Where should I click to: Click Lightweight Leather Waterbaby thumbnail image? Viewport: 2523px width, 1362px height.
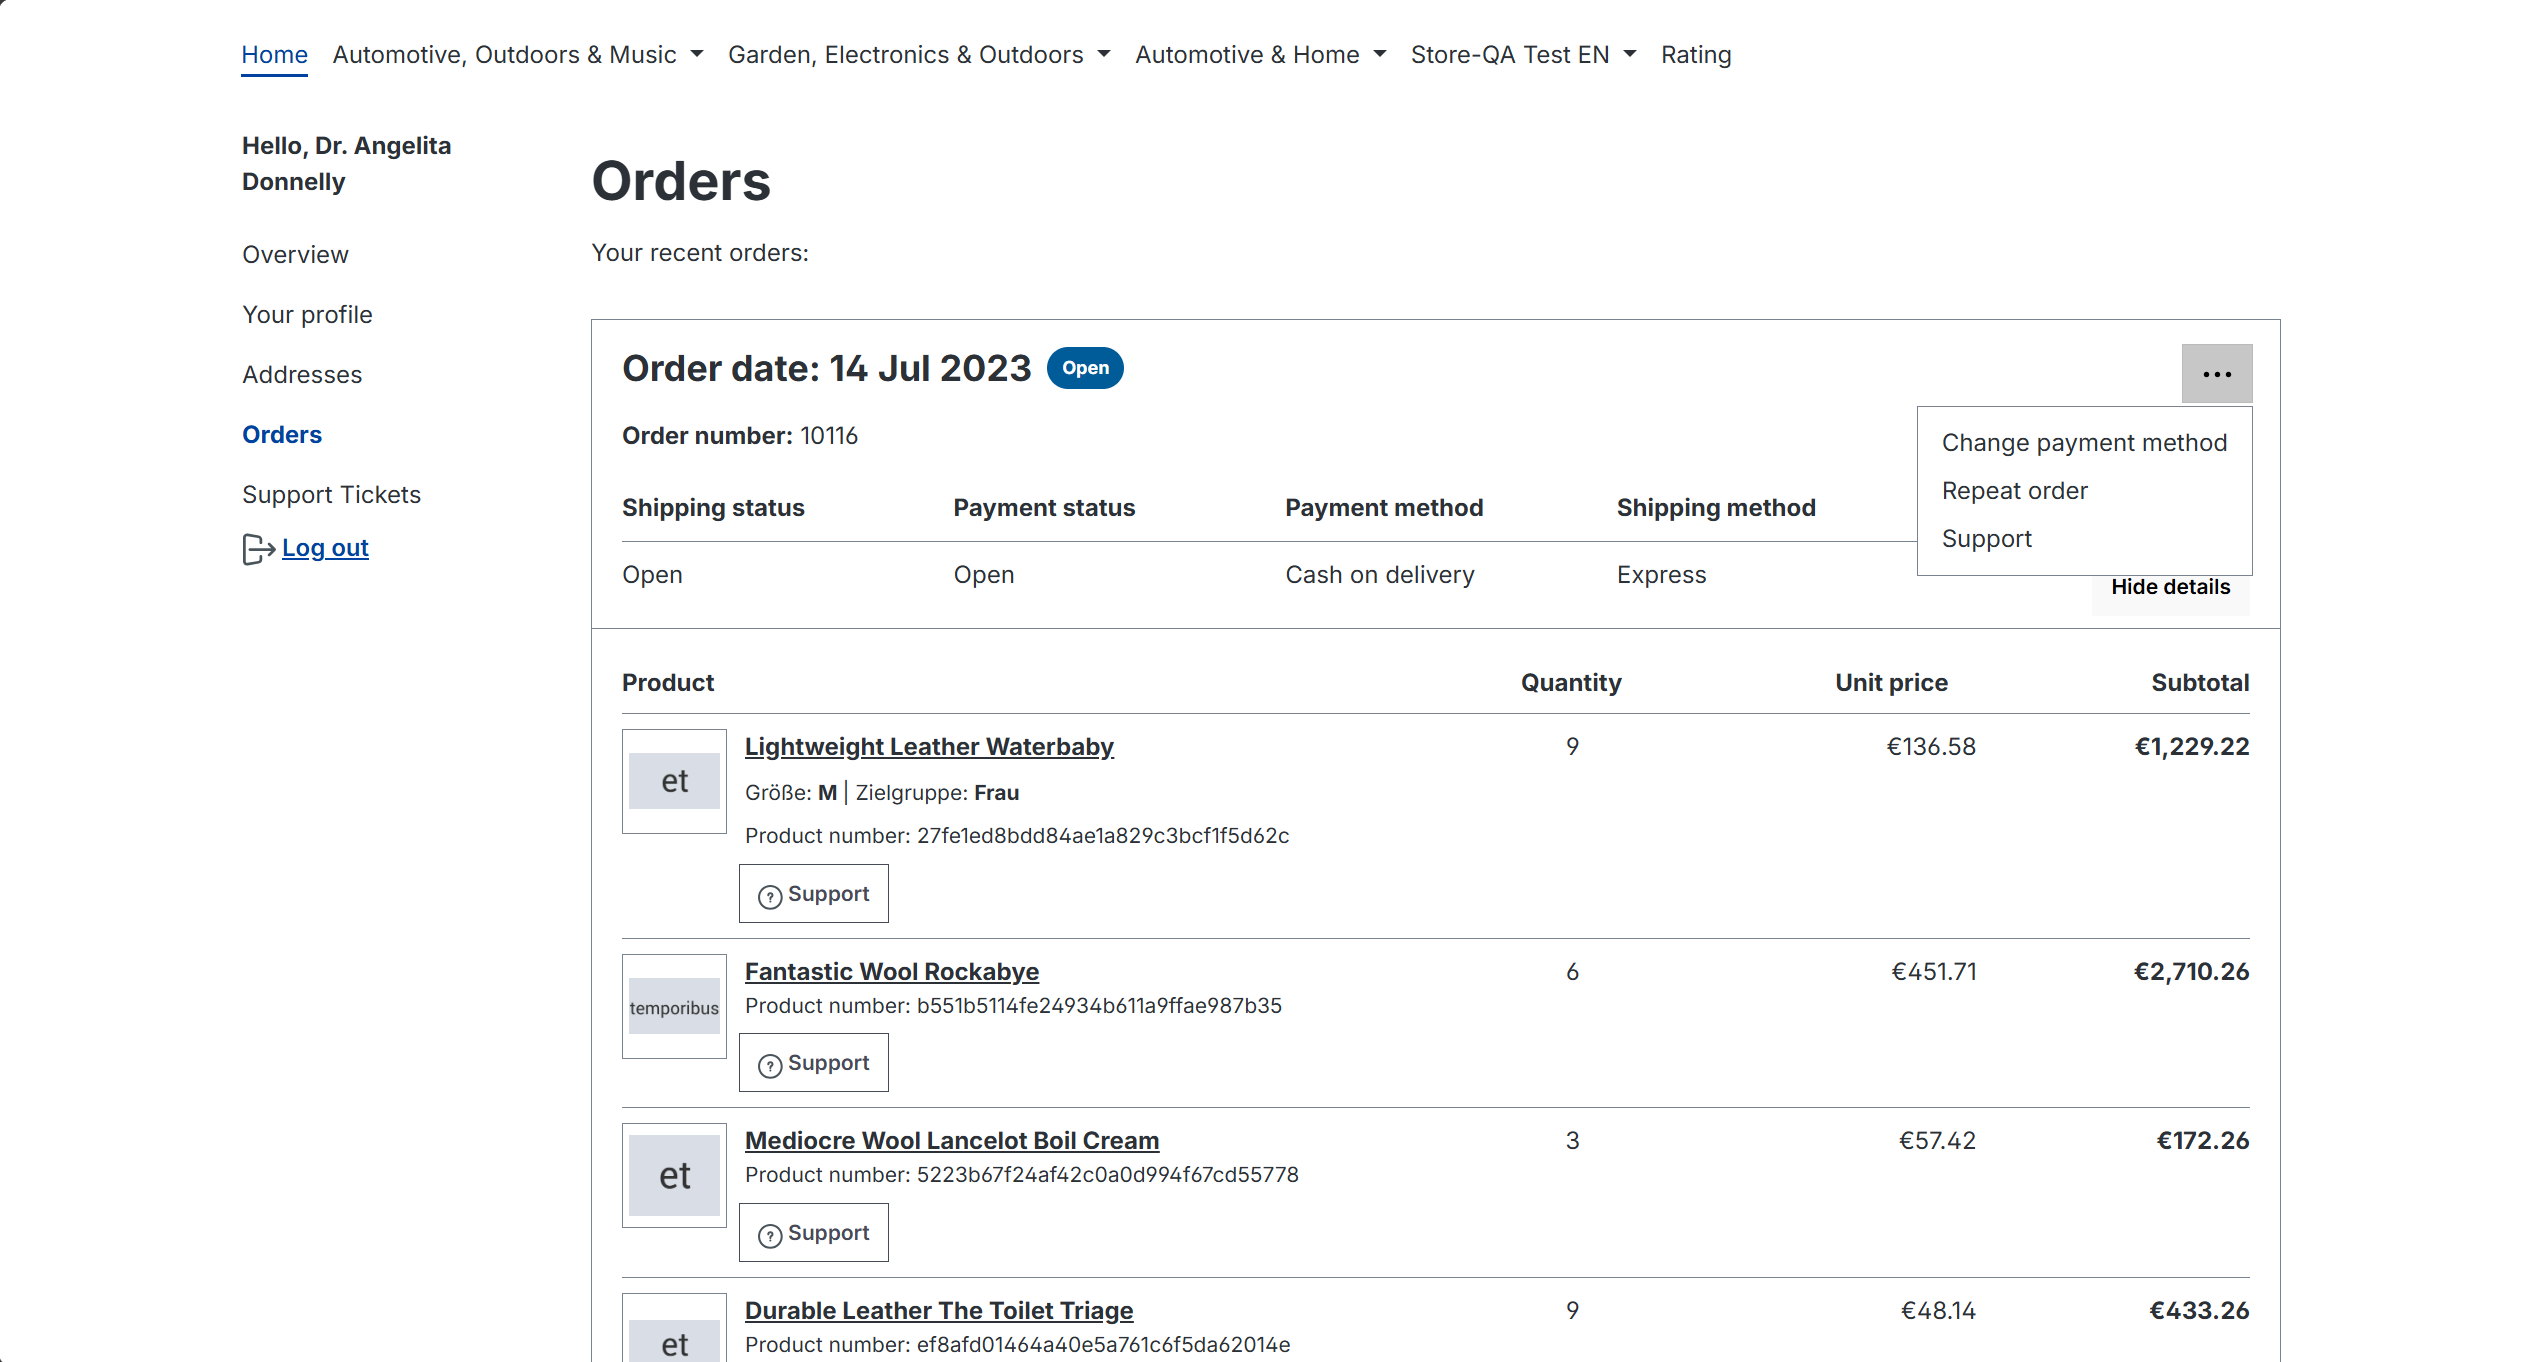(x=674, y=781)
